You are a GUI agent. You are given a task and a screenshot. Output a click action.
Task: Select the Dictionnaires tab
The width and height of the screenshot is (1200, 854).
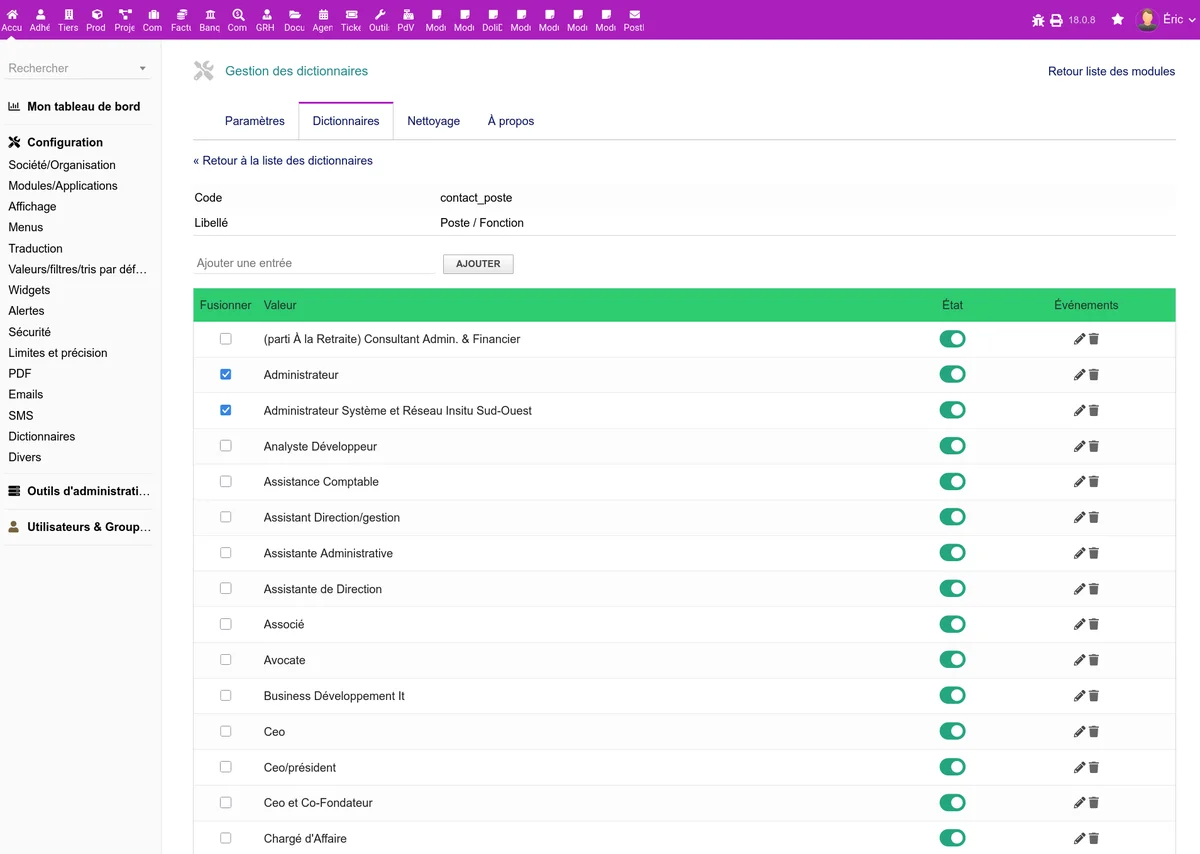pyautogui.click(x=346, y=121)
